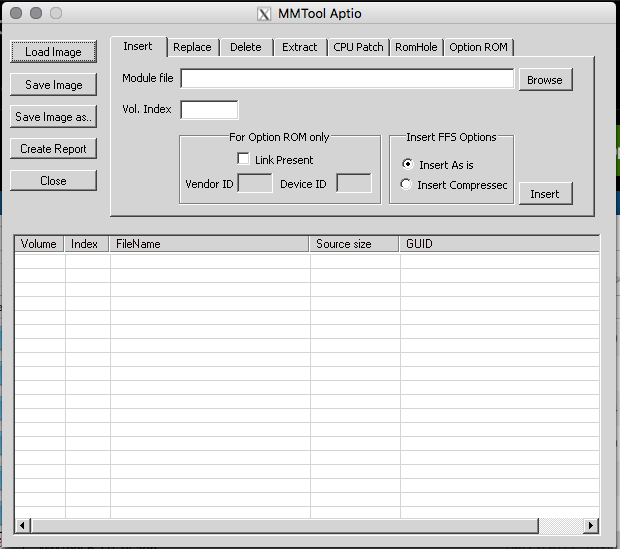
Task: Generate a report with Create Report
Action: coord(53,149)
